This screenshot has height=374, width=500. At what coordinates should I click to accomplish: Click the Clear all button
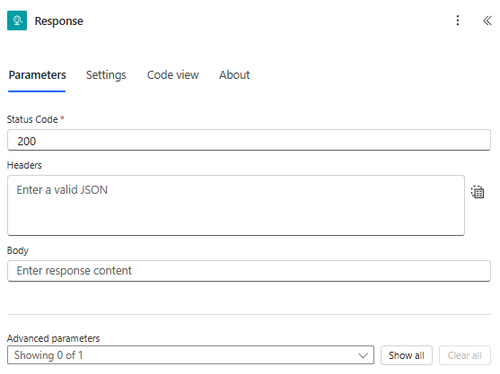(465, 355)
